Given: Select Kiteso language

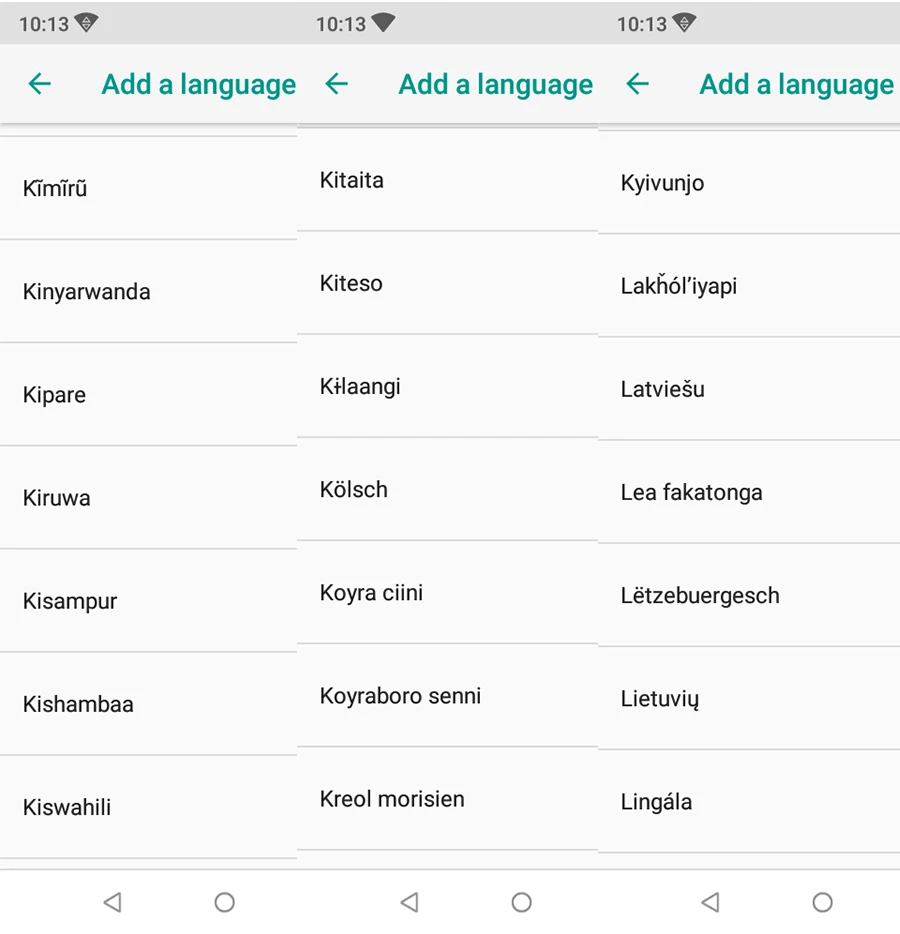Looking at the screenshot, I should (447, 283).
